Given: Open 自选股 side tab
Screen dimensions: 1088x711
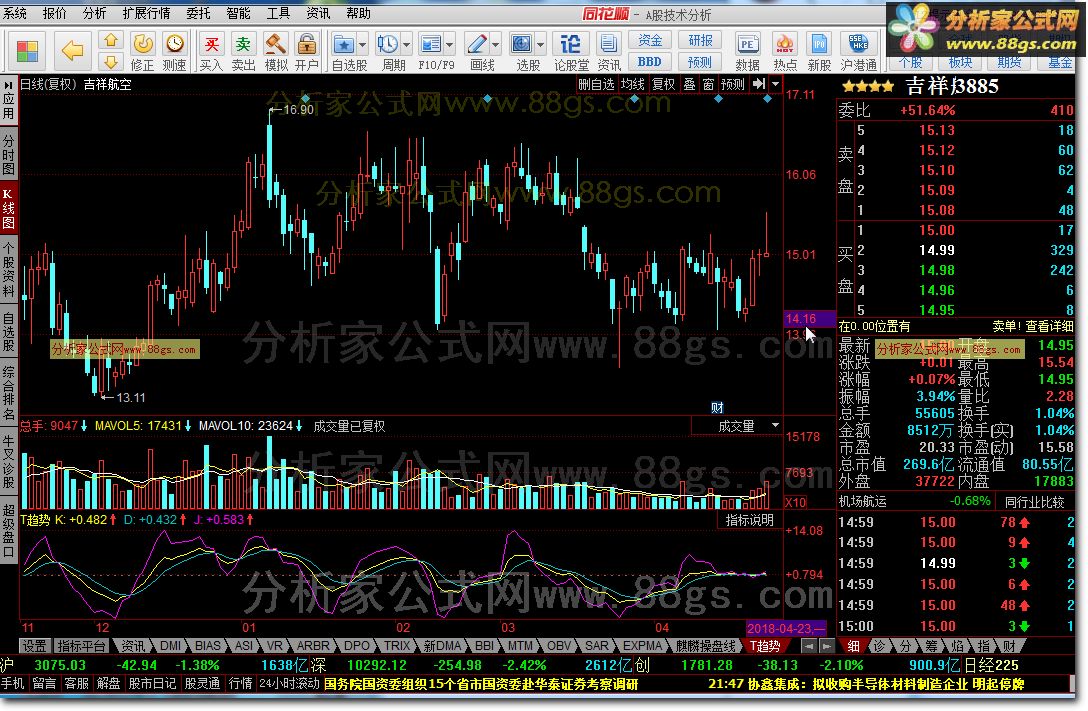Looking at the screenshot, I should click(8, 331).
